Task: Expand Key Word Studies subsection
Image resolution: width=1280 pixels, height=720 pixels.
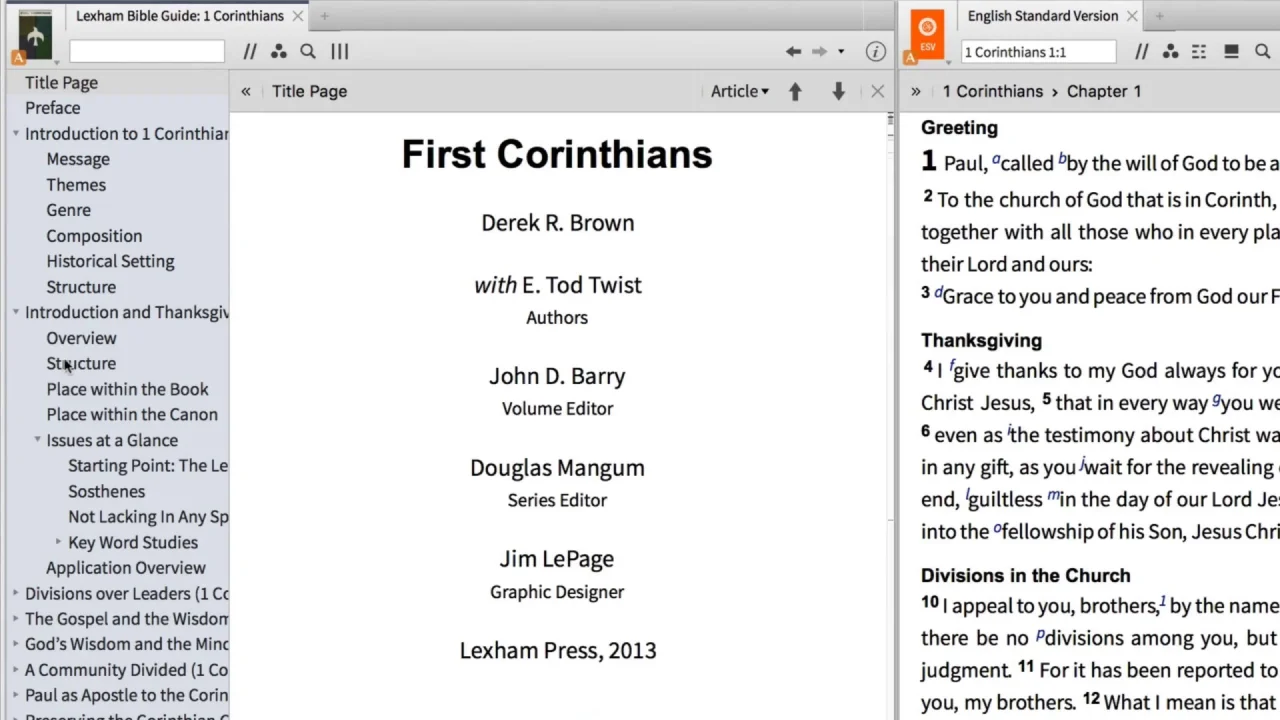Action: tap(58, 542)
